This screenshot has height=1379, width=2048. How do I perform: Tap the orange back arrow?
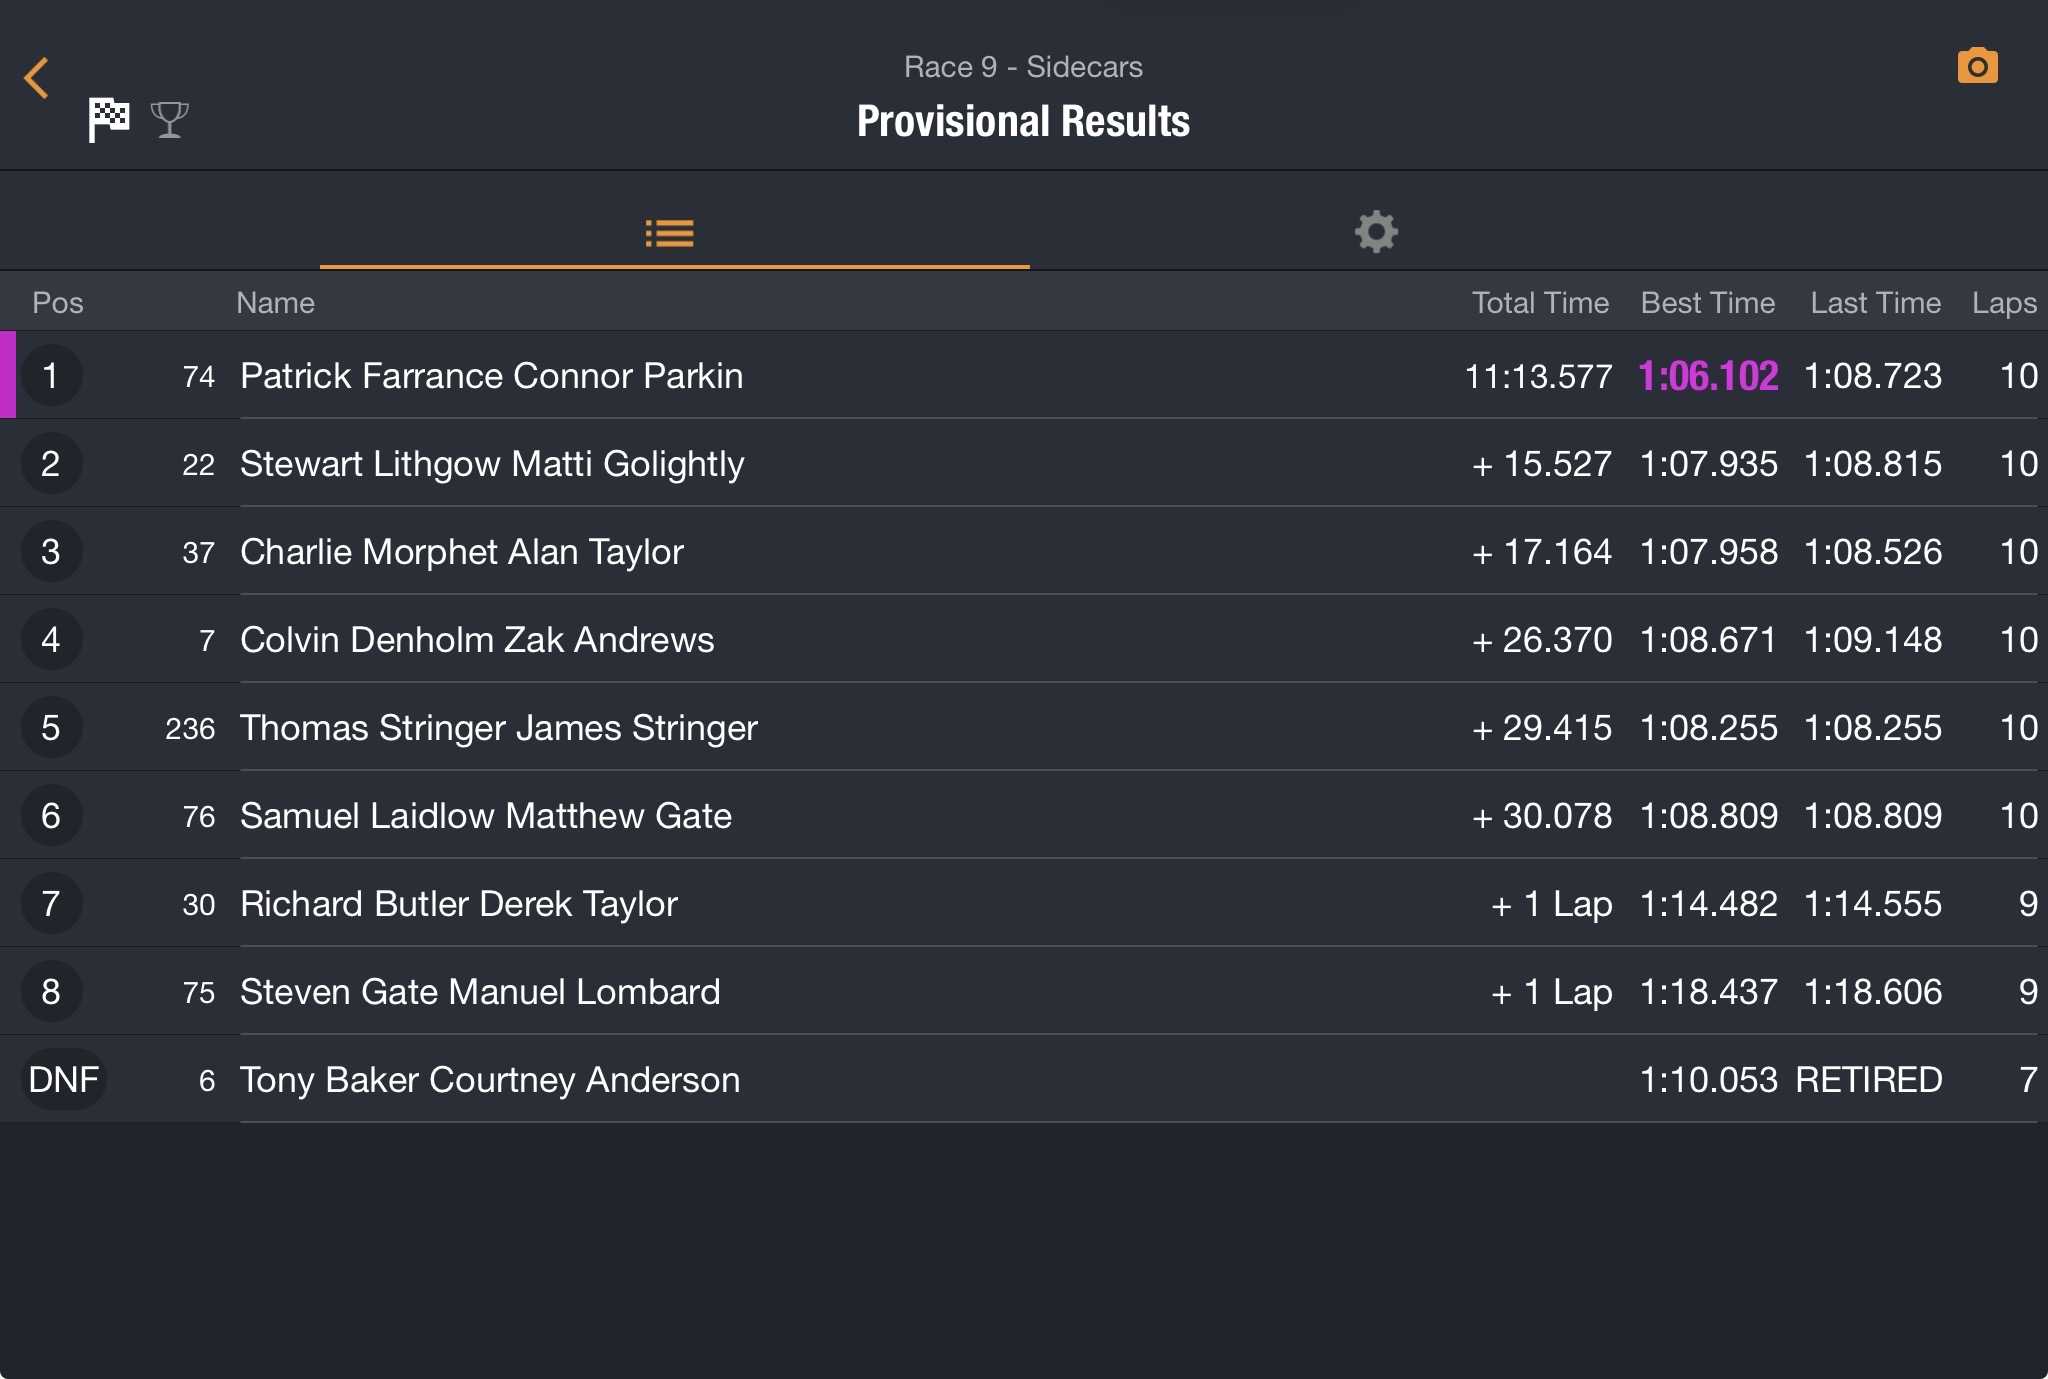[37, 78]
